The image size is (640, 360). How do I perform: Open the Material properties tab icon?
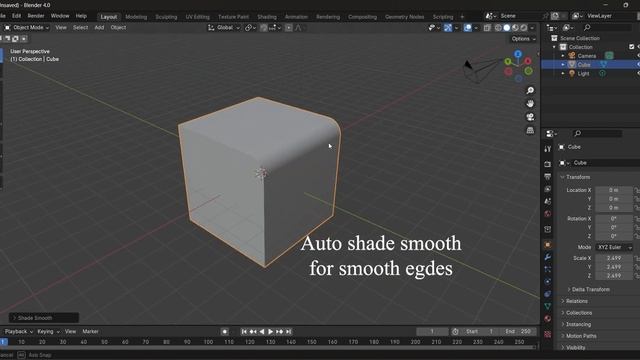[547, 319]
